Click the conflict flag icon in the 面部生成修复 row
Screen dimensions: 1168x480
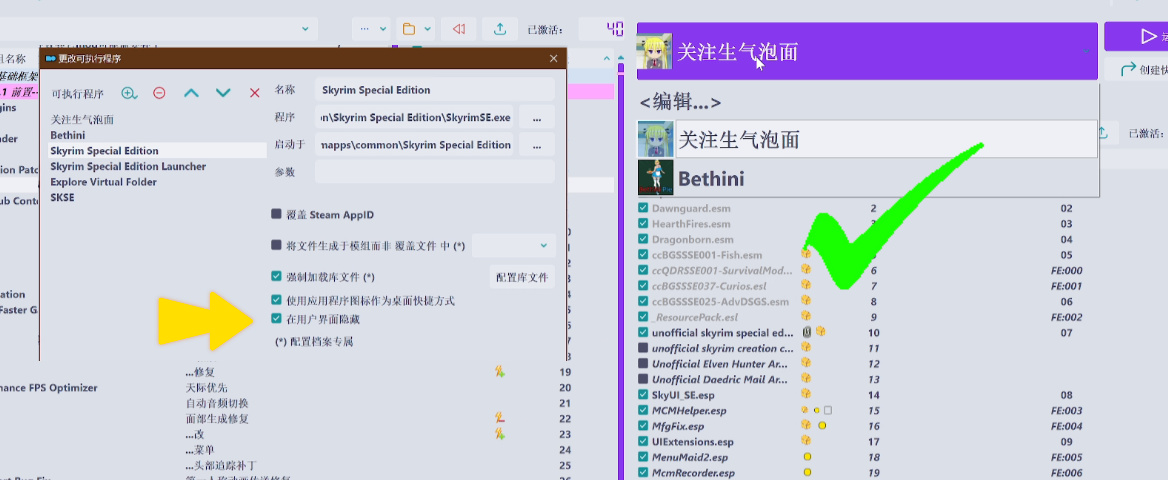coord(501,417)
